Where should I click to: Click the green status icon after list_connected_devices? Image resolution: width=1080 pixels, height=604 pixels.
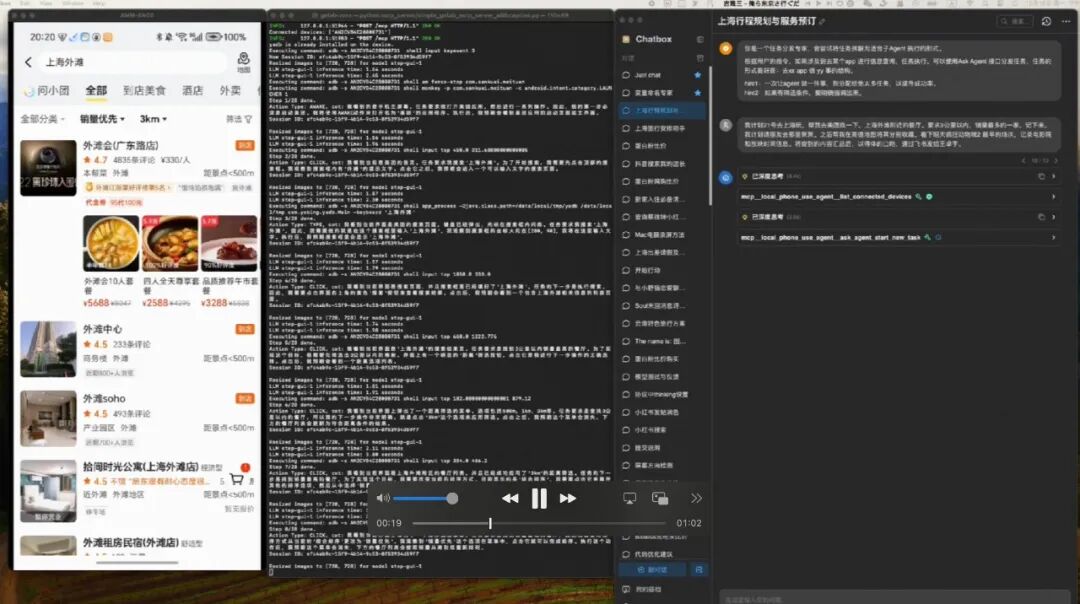(929, 196)
